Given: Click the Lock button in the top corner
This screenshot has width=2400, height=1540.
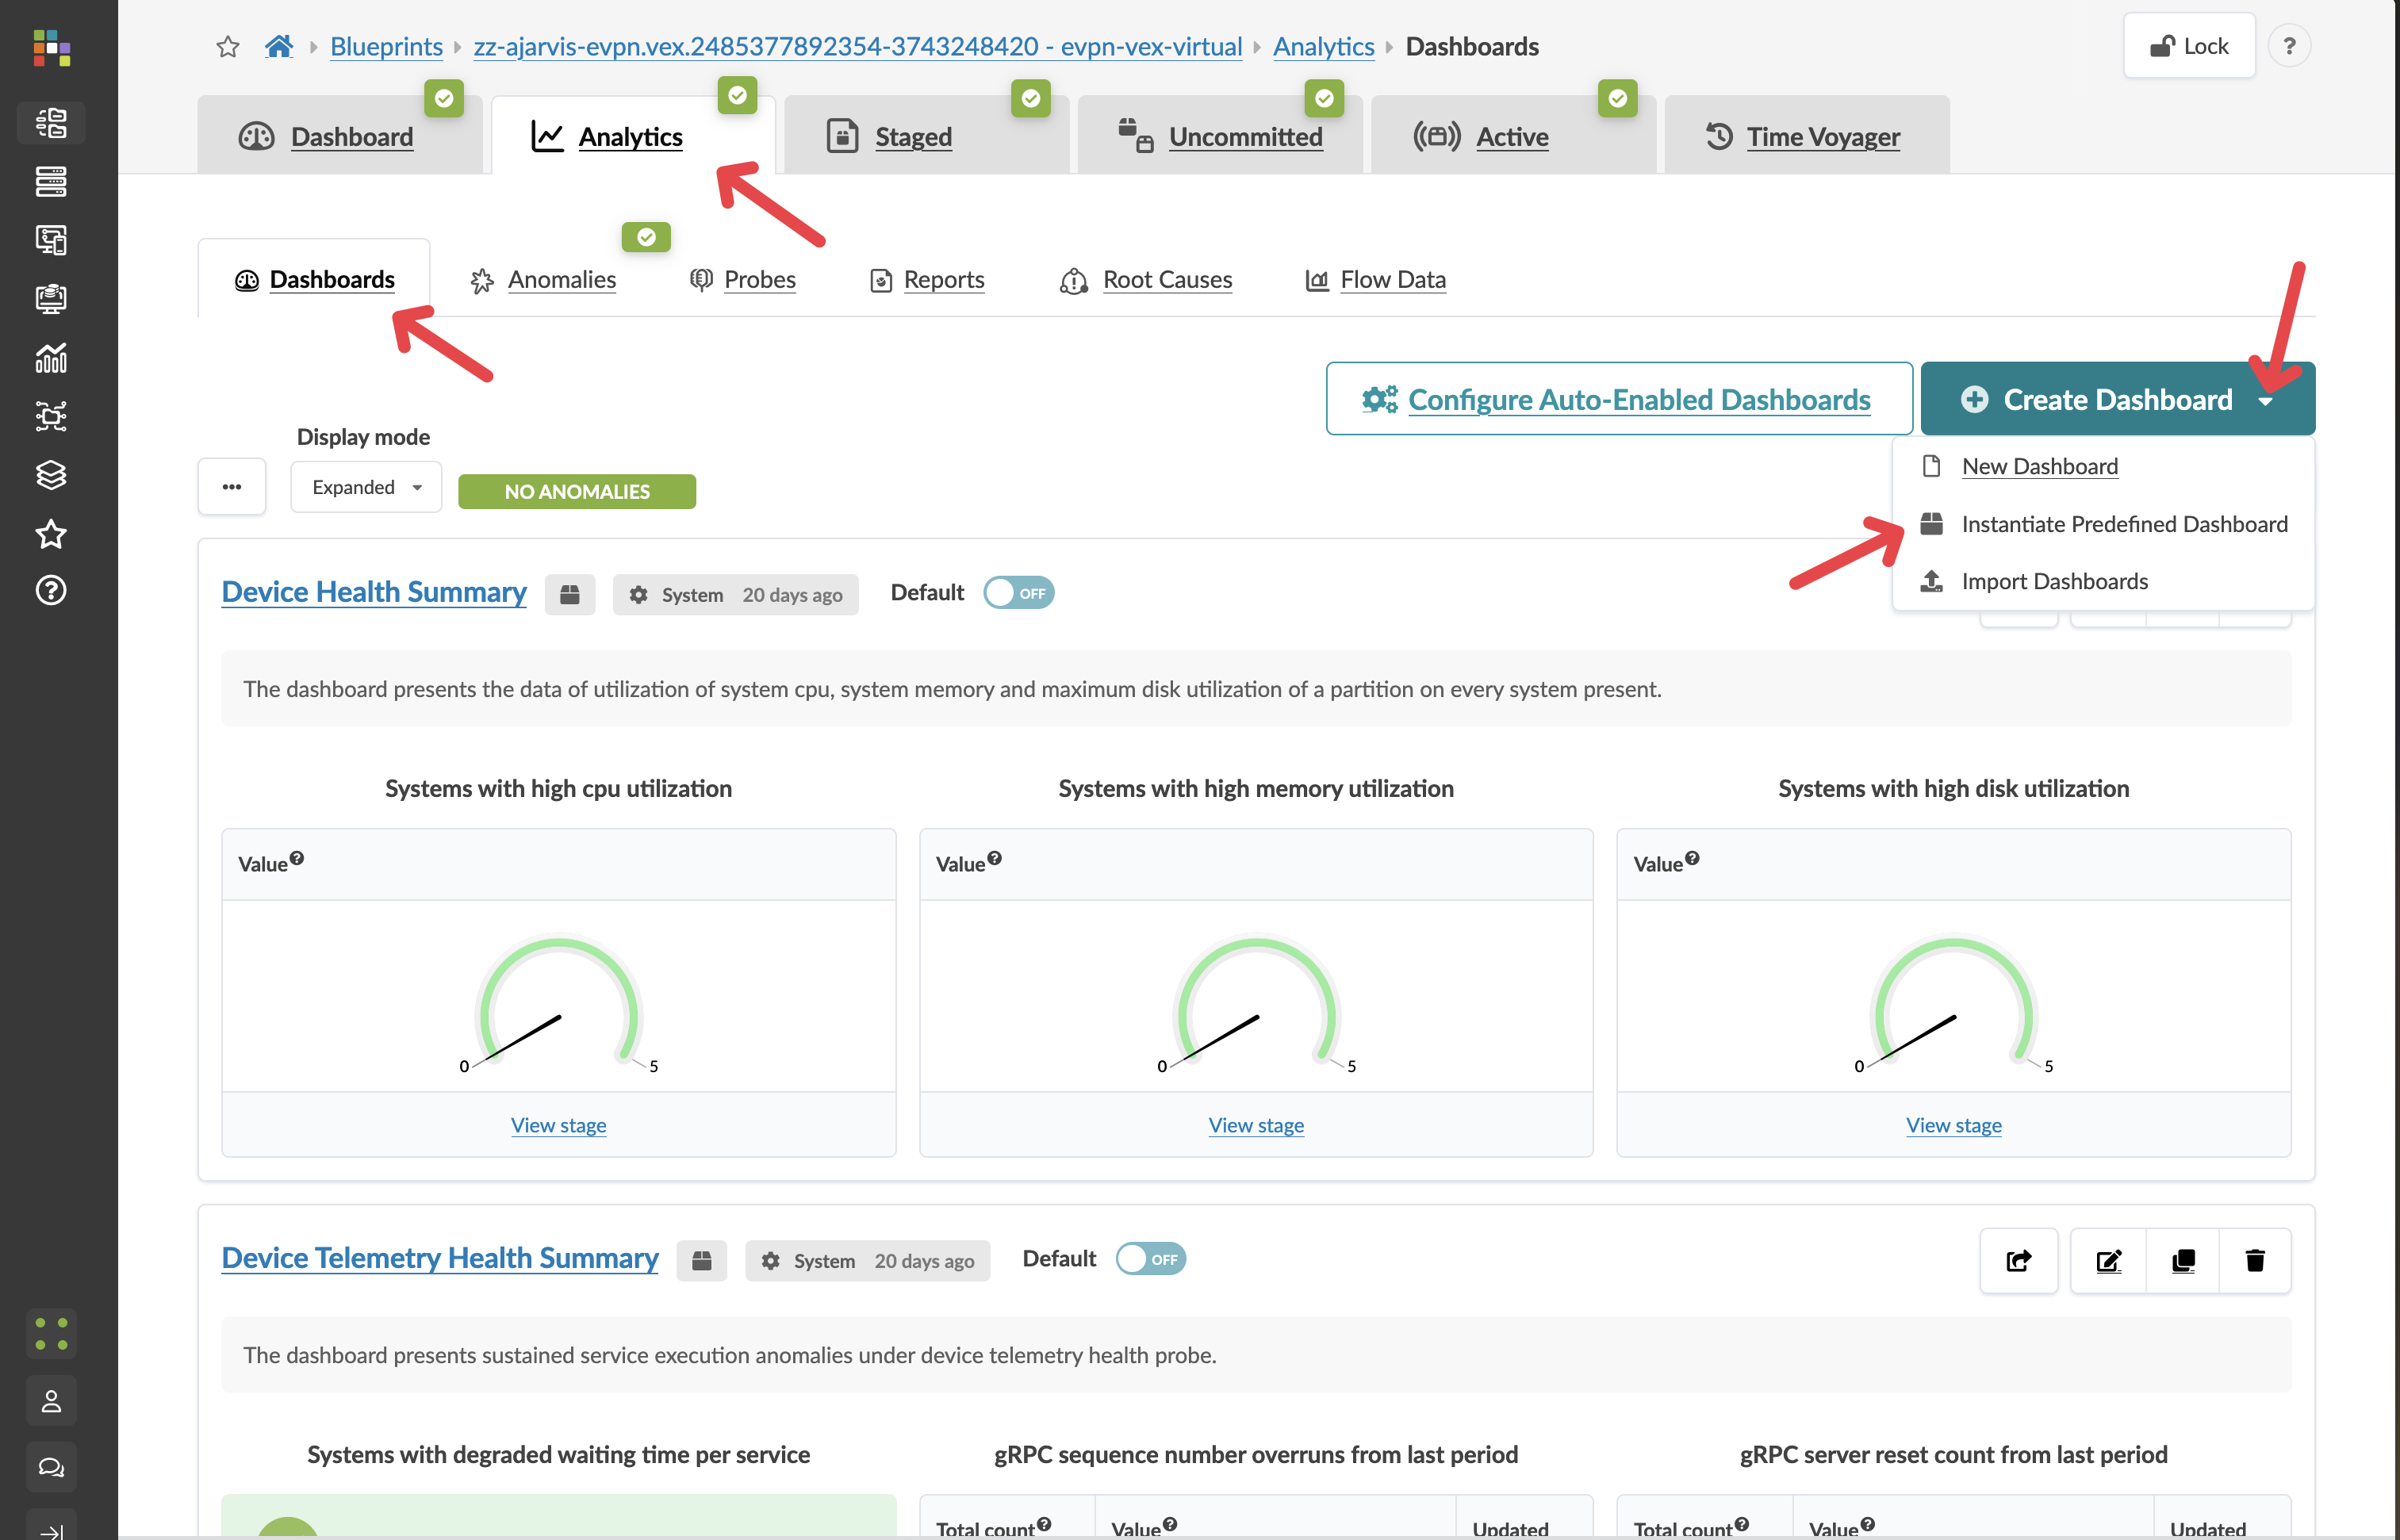Looking at the screenshot, I should (2188, 45).
